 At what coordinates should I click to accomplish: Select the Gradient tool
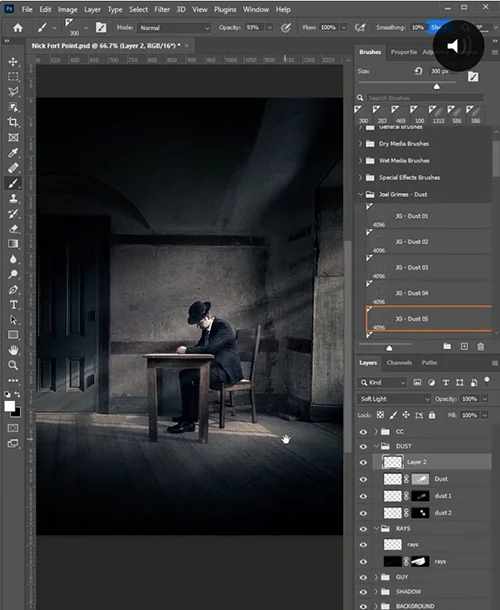coord(13,244)
